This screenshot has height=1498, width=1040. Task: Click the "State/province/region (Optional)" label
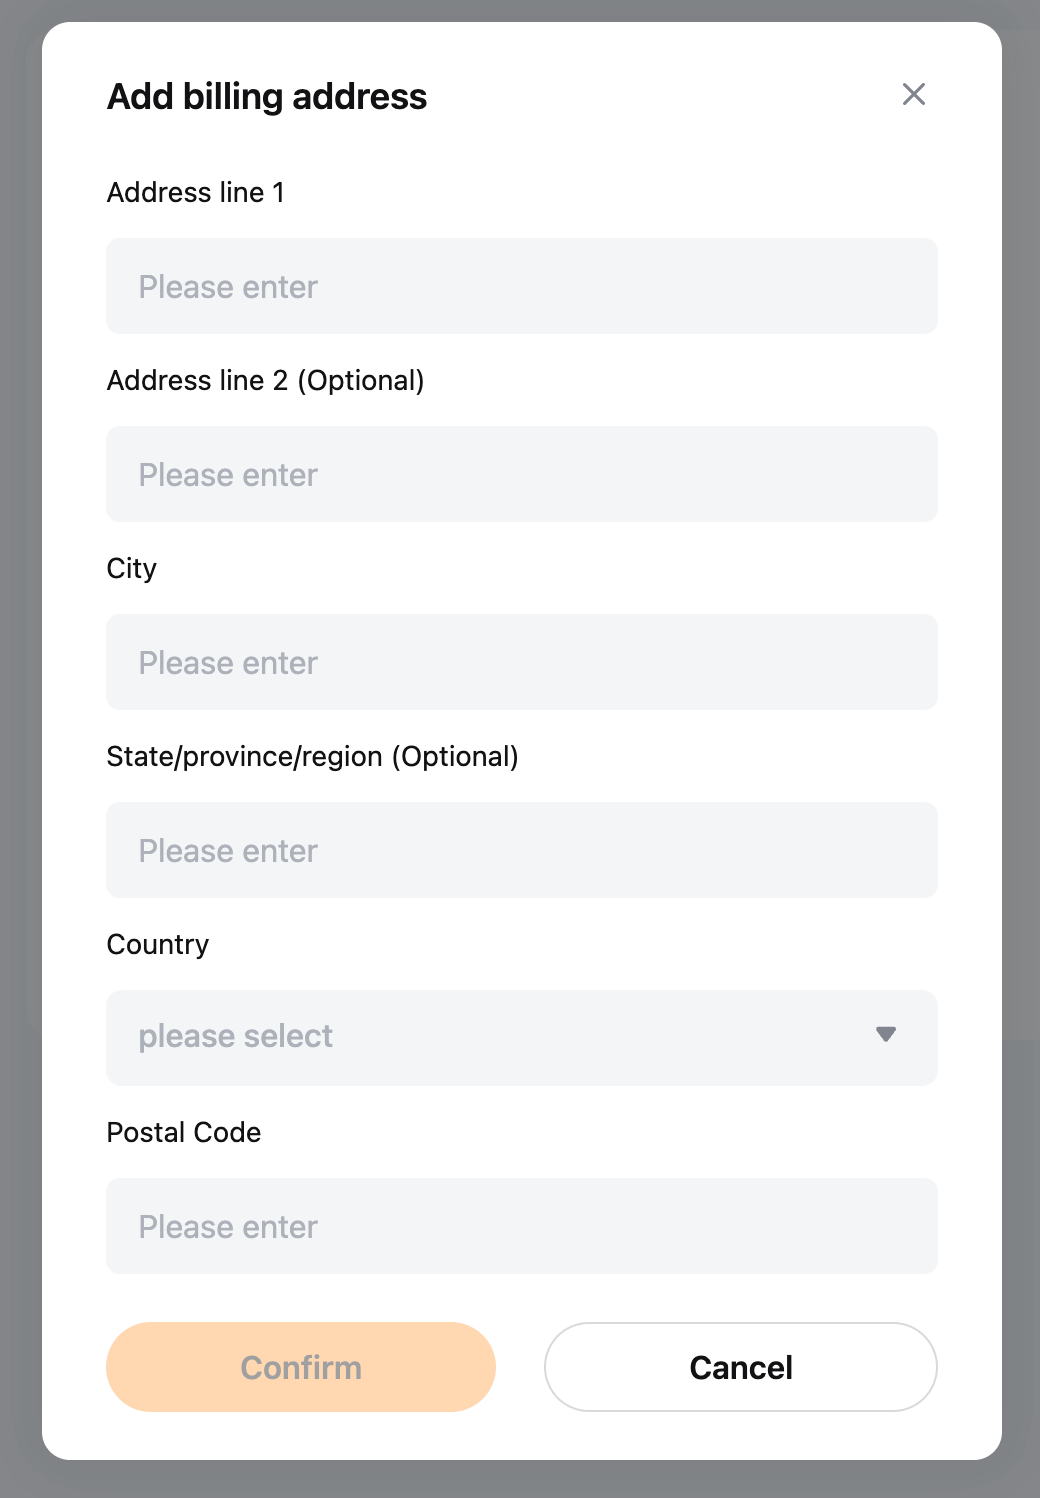tap(312, 756)
